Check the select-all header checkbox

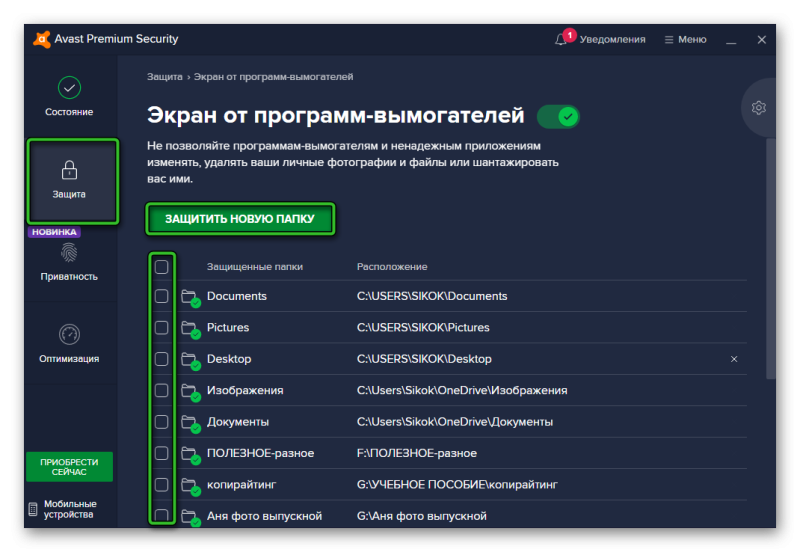tap(161, 267)
